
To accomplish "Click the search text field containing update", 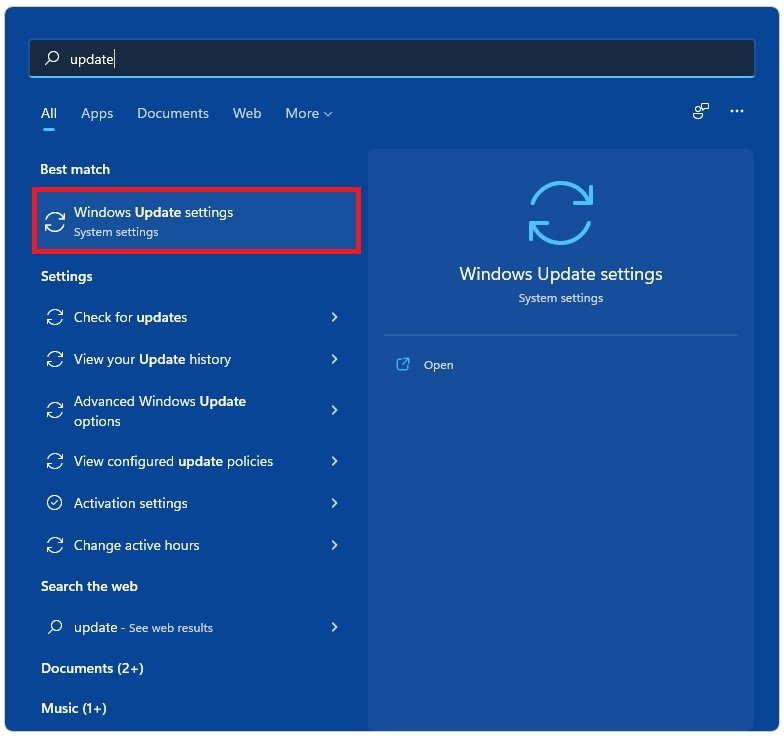I will pos(400,59).
